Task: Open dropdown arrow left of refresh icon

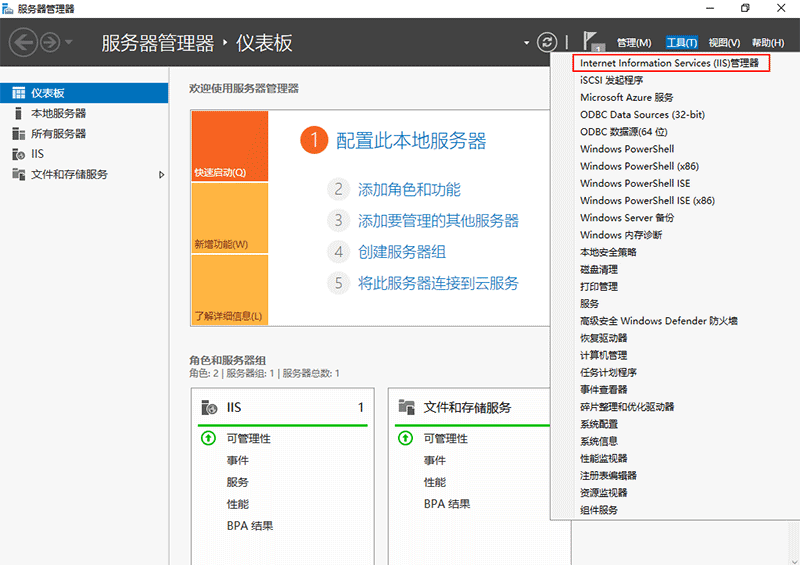Action: pos(527,43)
